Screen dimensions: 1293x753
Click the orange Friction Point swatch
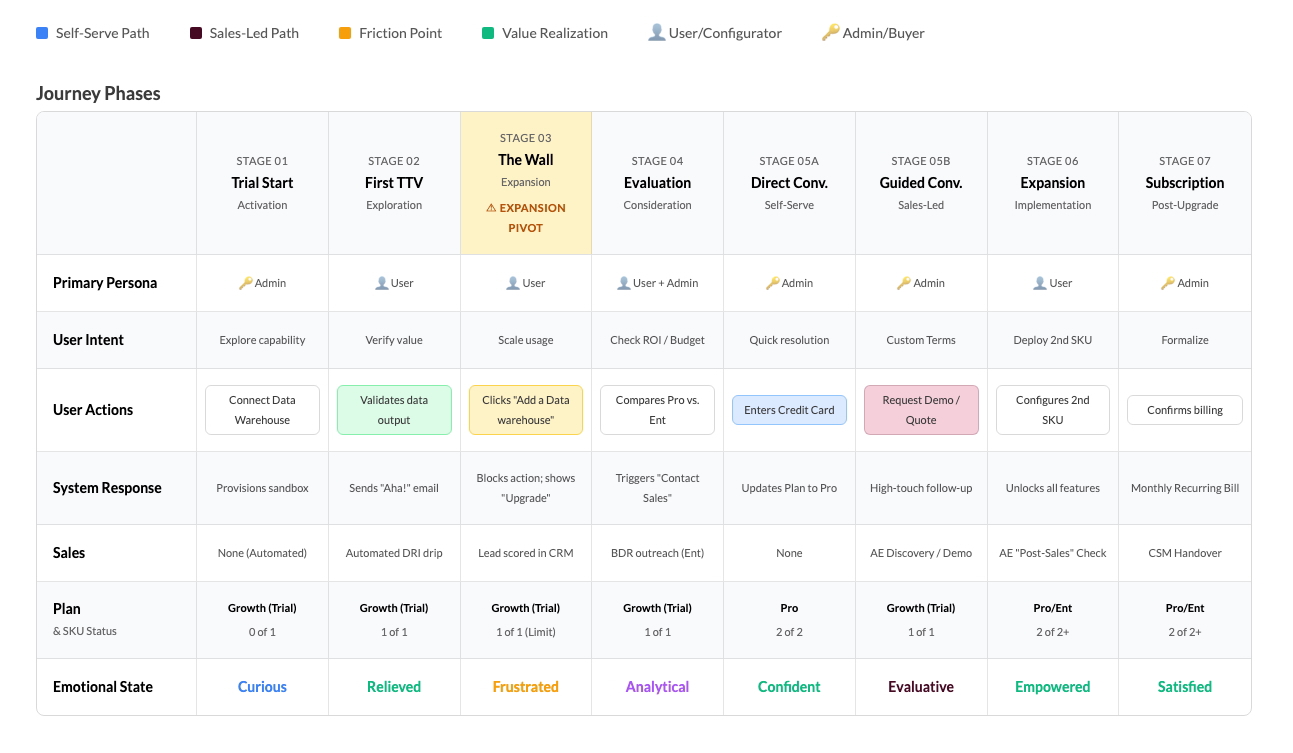tap(345, 33)
